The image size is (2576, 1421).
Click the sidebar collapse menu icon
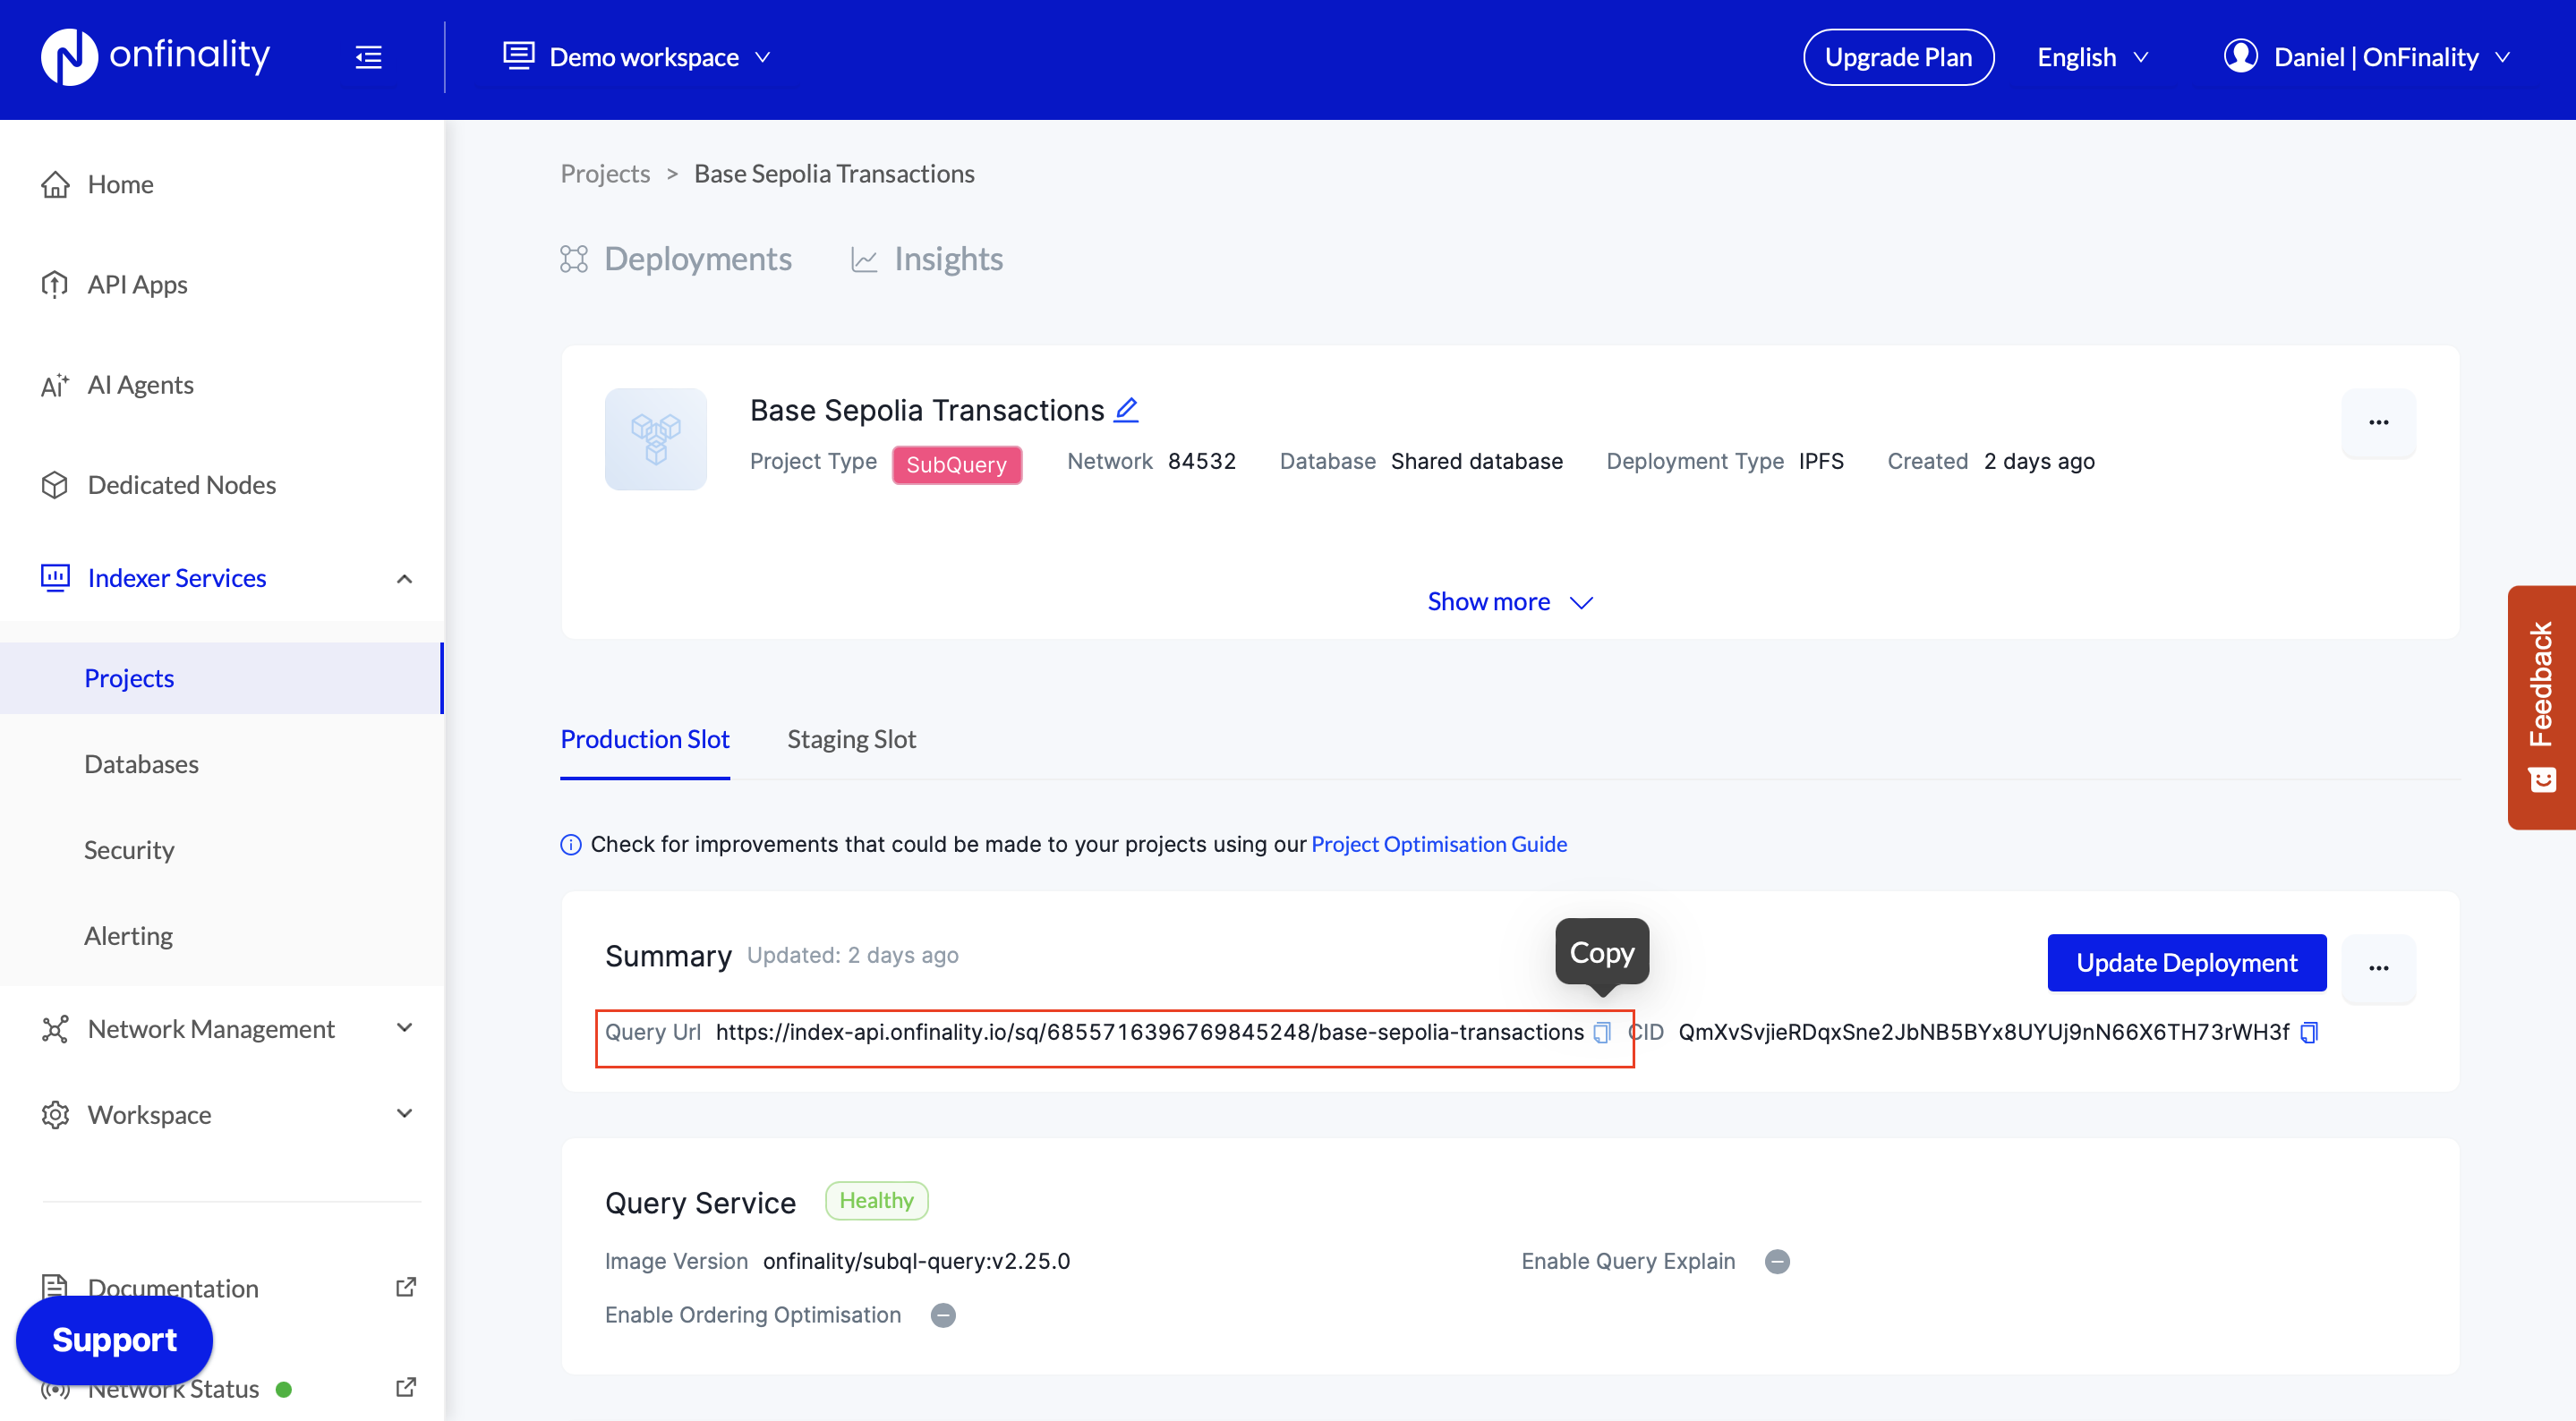tap(368, 57)
